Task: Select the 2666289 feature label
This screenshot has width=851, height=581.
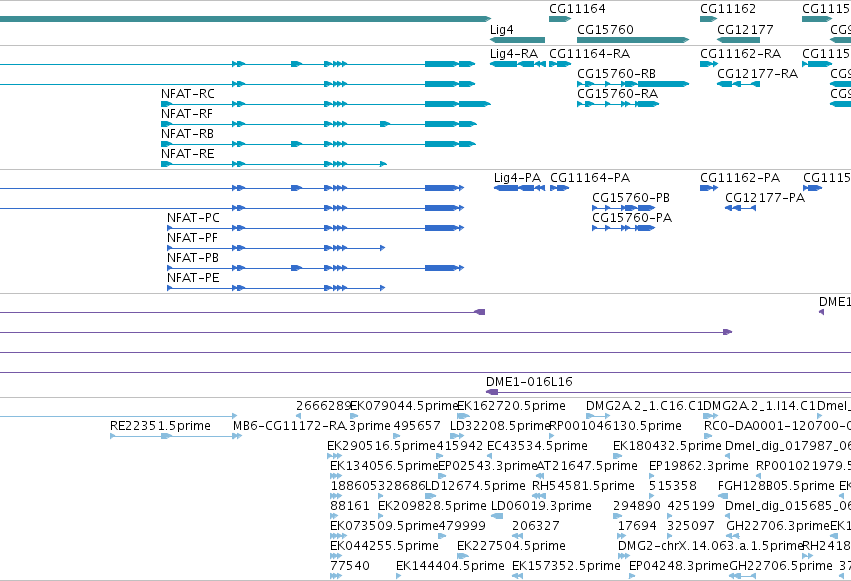Action: coord(323,406)
